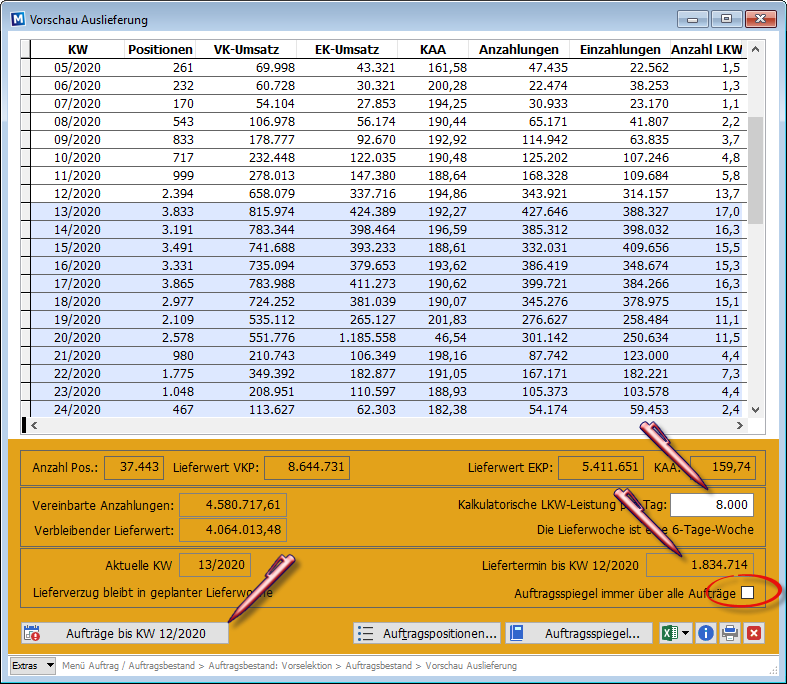Click the row selector for 08/2020

point(26,121)
